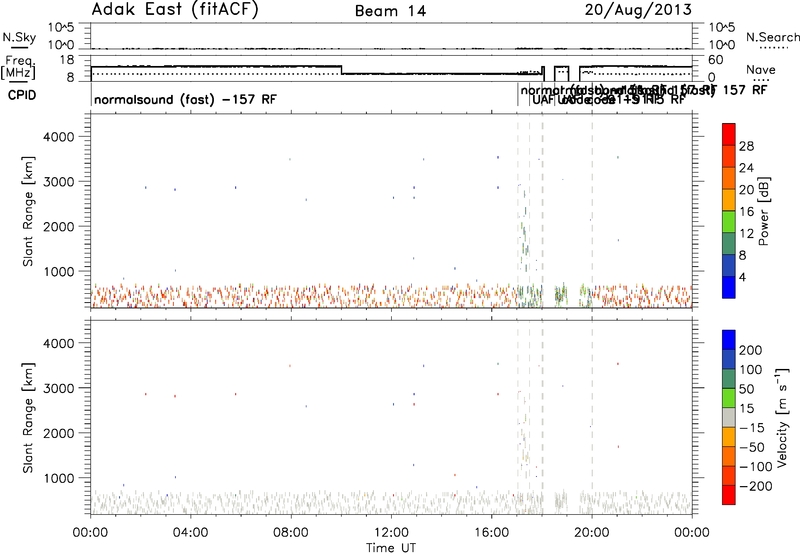The width and height of the screenshot is (800, 554).
Task: Select the '04:00' time tick label
Action: tap(190, 533)
